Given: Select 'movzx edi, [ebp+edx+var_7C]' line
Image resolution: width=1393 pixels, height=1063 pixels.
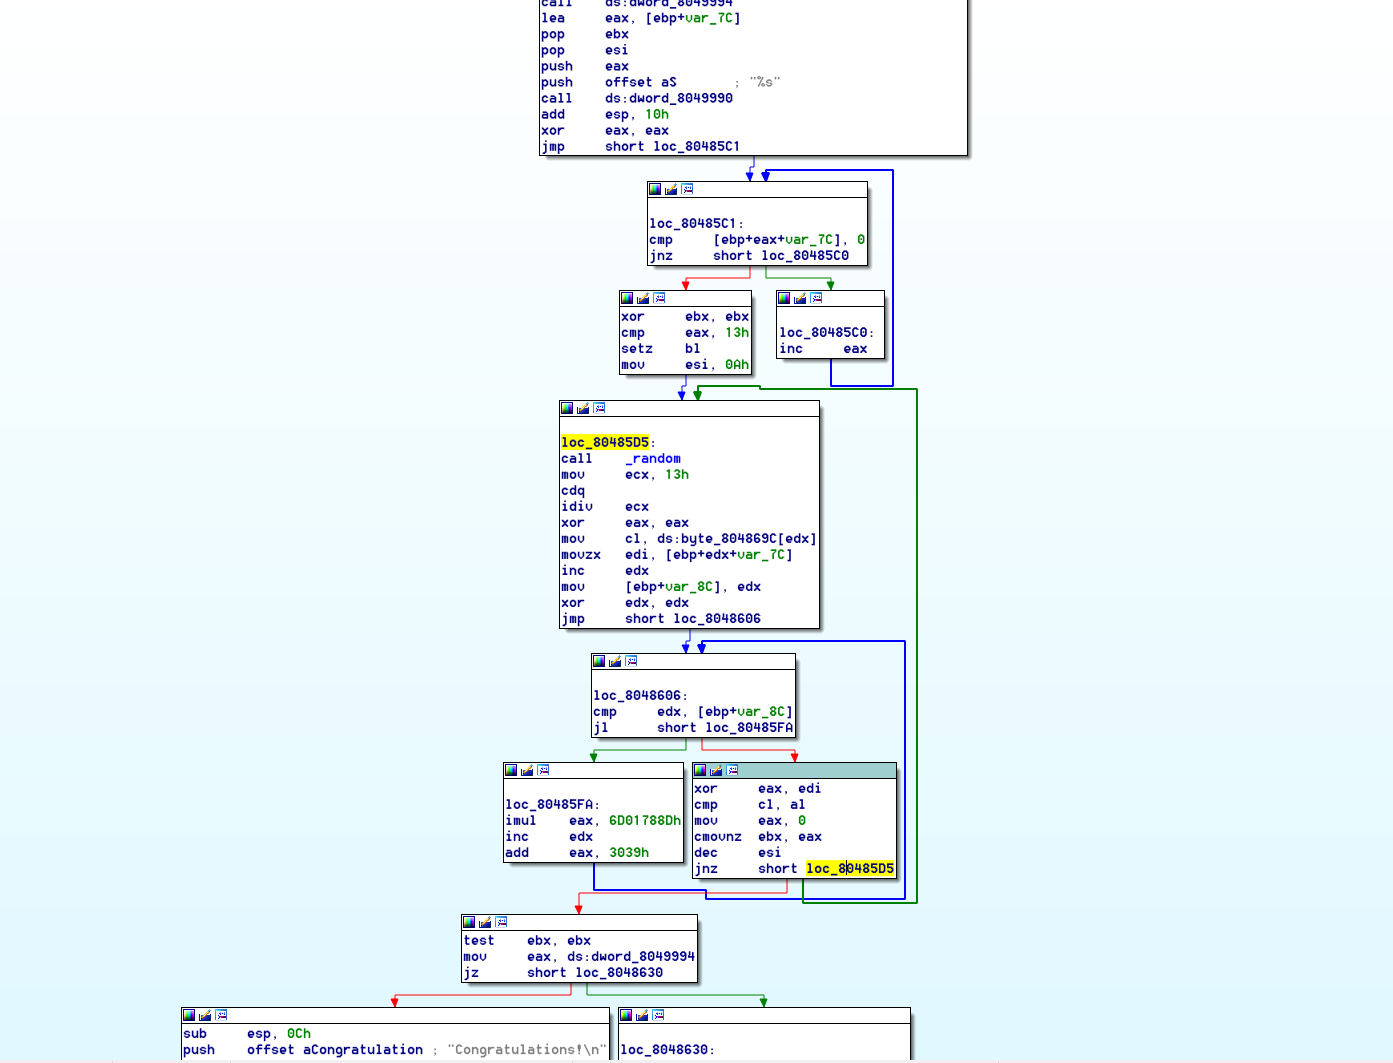Looking at the screenshot, I should click(677, 555).
